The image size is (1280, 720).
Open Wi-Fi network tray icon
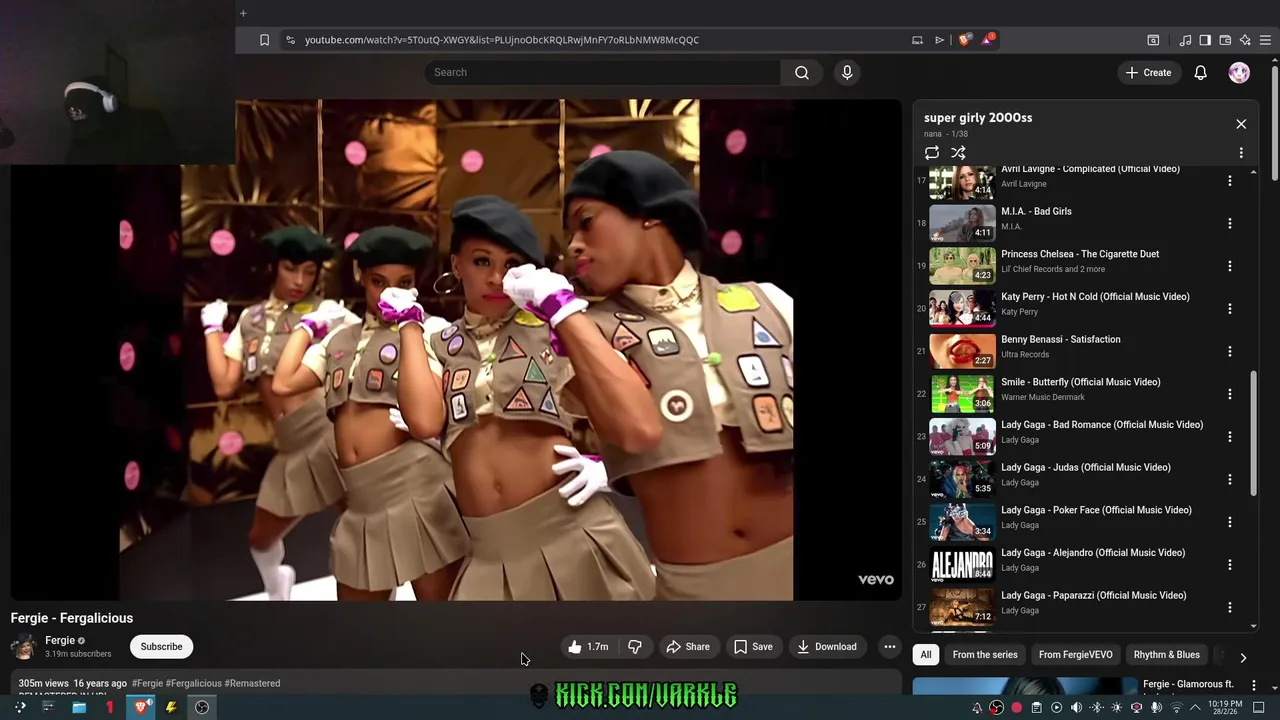tap(1176, 708)
